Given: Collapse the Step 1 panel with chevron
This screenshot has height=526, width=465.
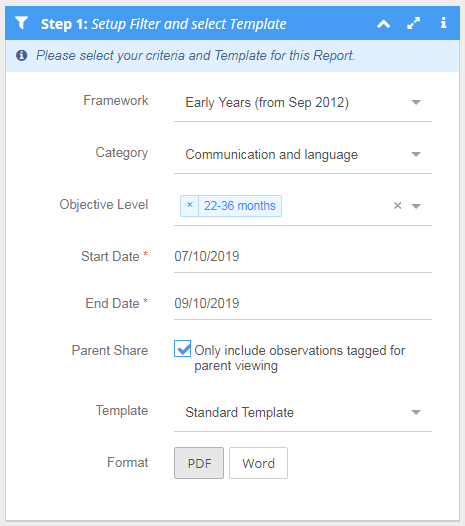Looking at the screenshot, I should coord(383,24).
